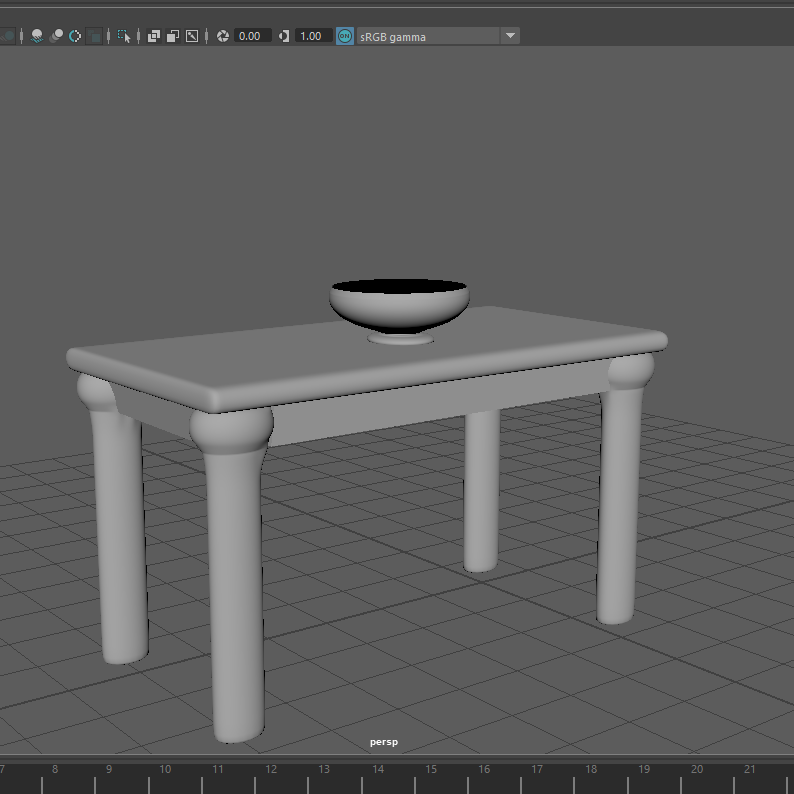The height and width of the screenshot is (794, 794).
Task: Click the Isolate Select icon
Action: (124, 36)
